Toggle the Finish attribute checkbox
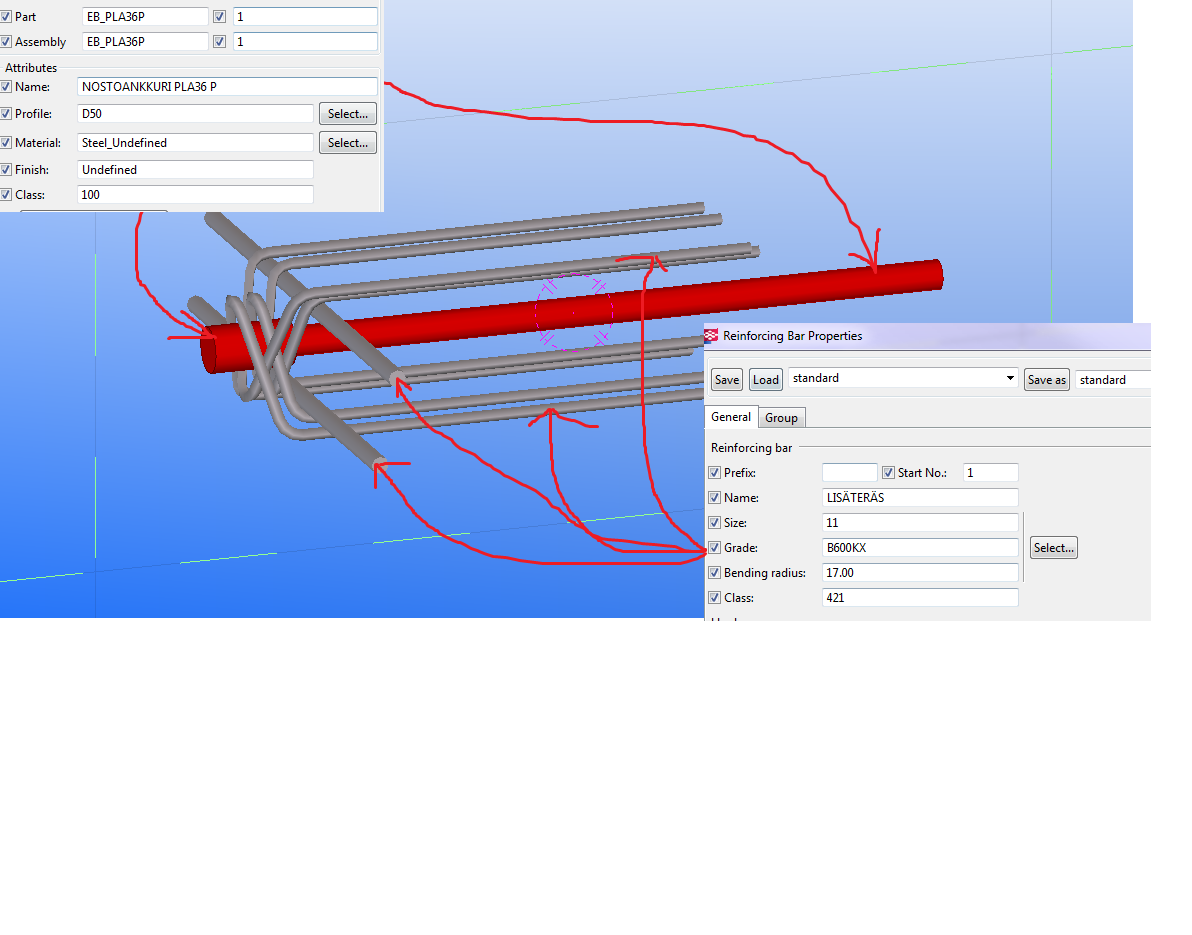The image size is (1192, 935). (x=7, y=170)
